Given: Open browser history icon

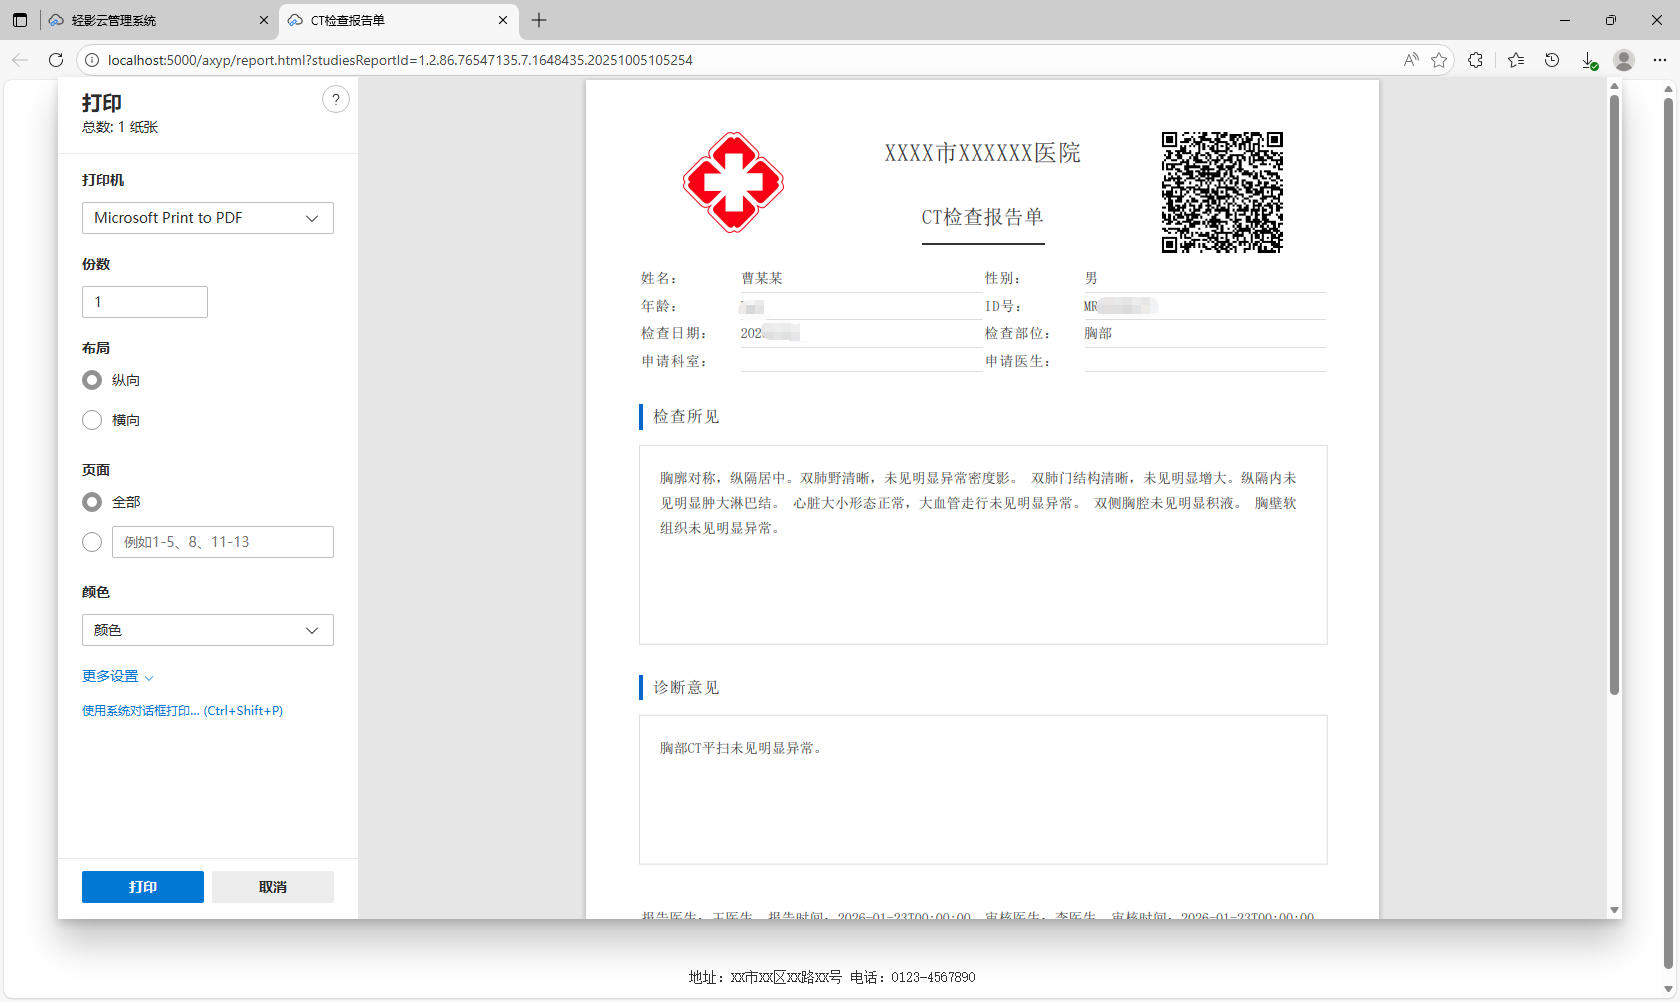Looking at the screenshot, I should (1552, 60).
